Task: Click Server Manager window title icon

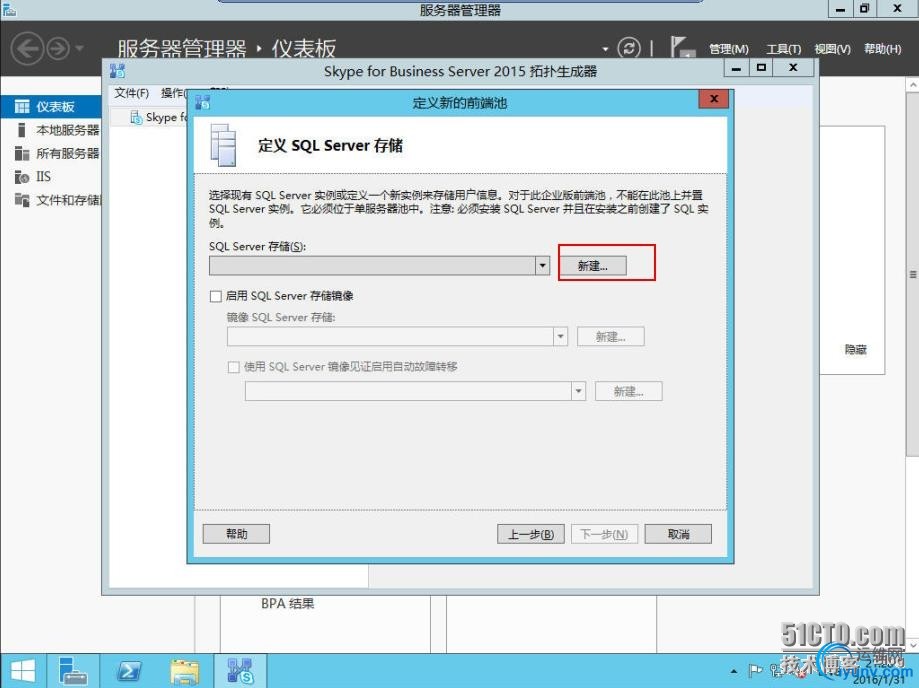Action: coord(9,9)
